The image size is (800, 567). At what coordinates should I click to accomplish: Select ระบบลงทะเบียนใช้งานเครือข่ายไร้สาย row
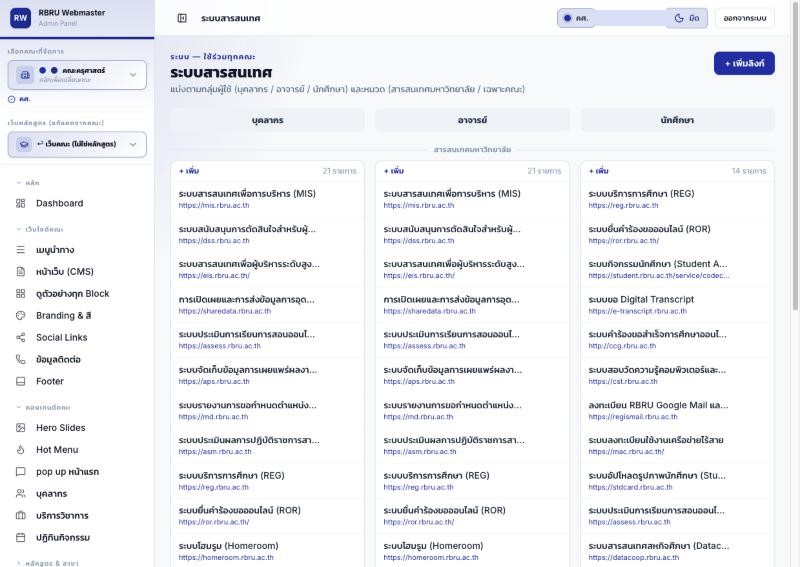point(677,446)
